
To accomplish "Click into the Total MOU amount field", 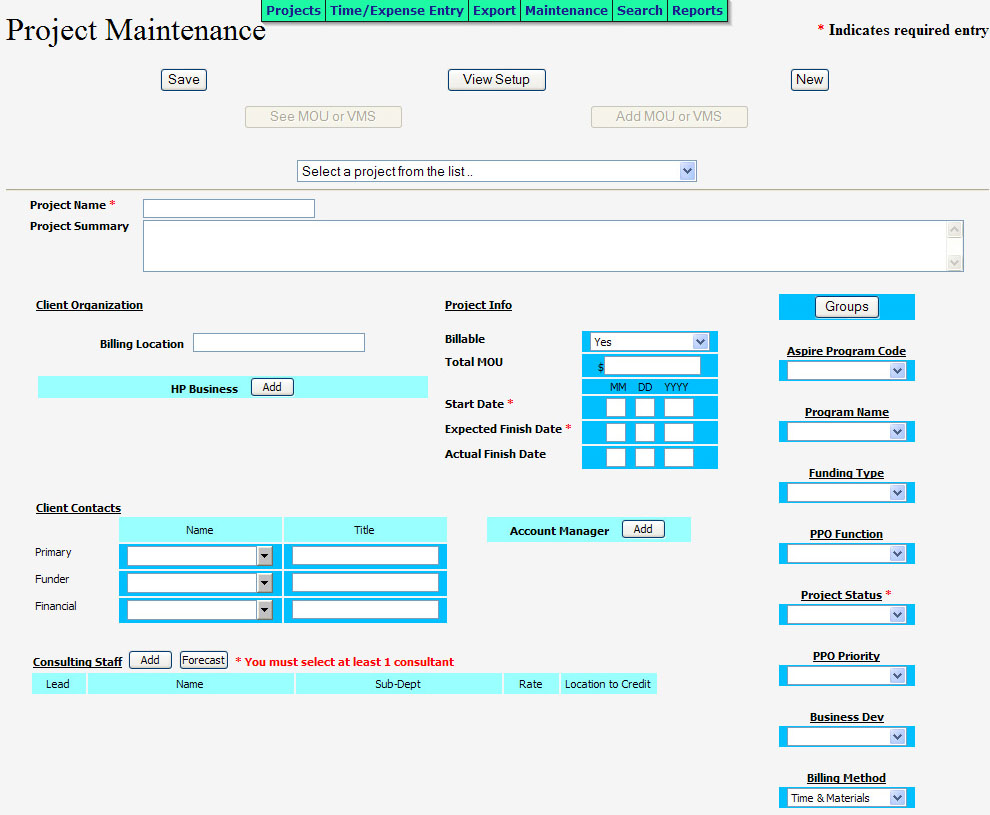I will [x=652, y=366].
